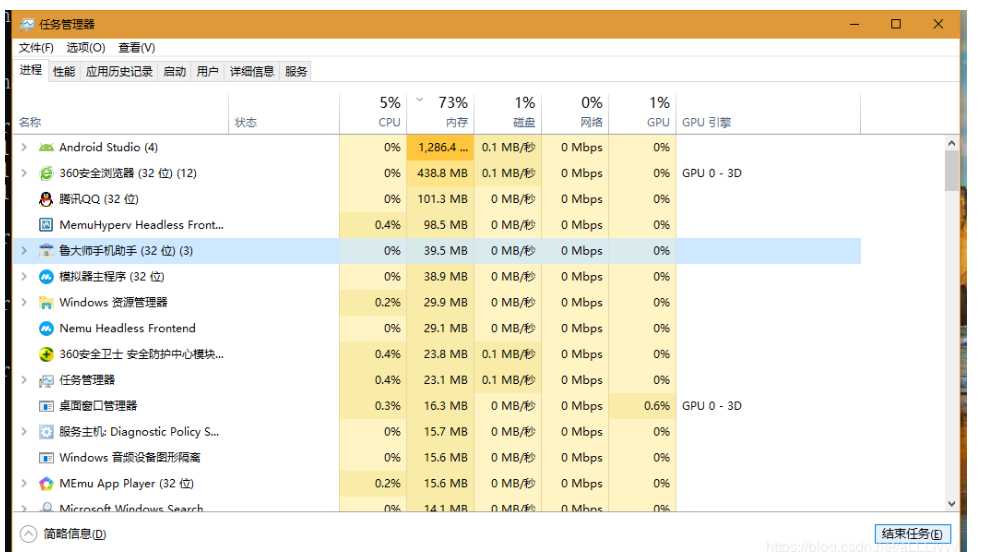The height and width of the screenshot is (552, 984).
Task: Switch to the 启动 tab
Action: pyautogui.click(x=174, y=72)
